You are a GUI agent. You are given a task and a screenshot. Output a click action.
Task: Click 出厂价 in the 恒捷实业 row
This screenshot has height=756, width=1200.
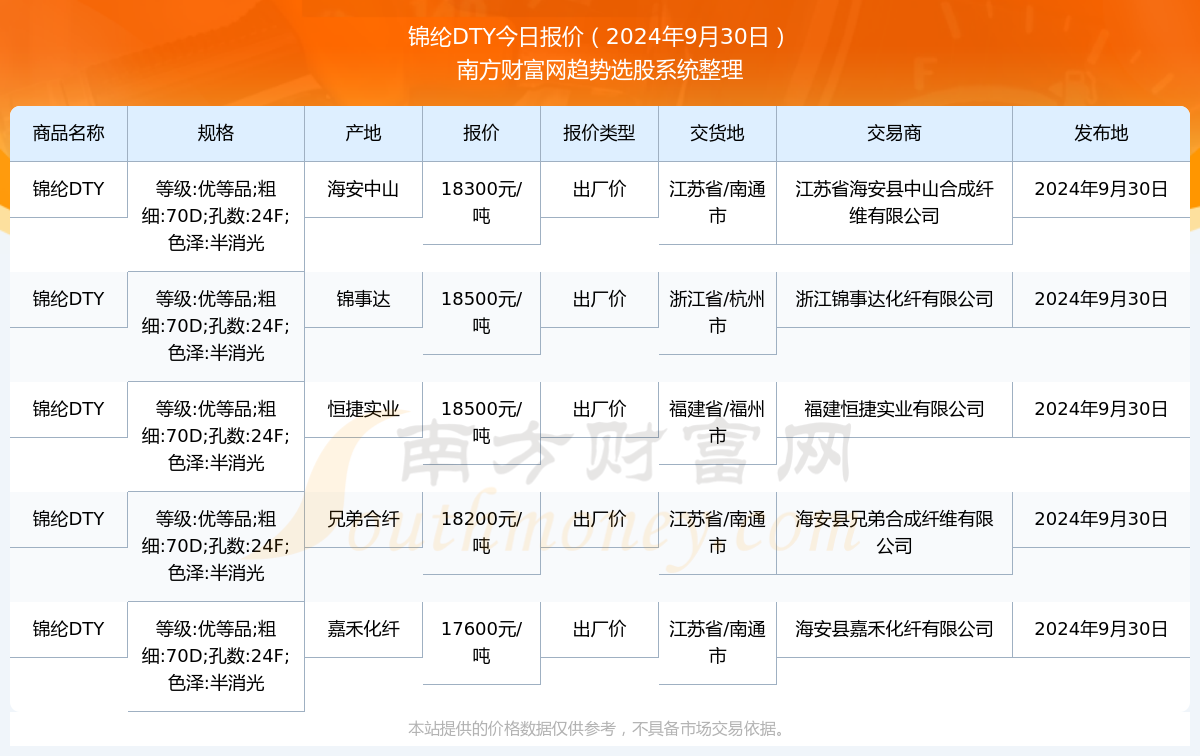click(x=599, y=409)
